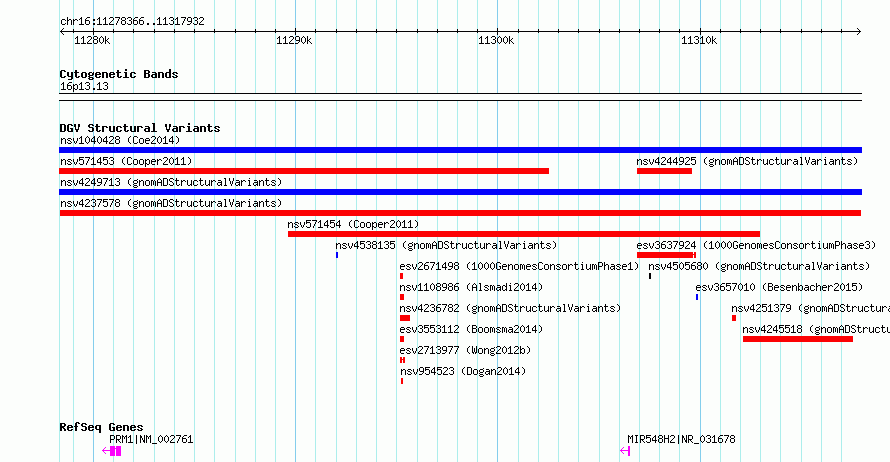Click nsv954523 (Dogan2014) label
Screen dimensions: 890x462
[463, 371]
